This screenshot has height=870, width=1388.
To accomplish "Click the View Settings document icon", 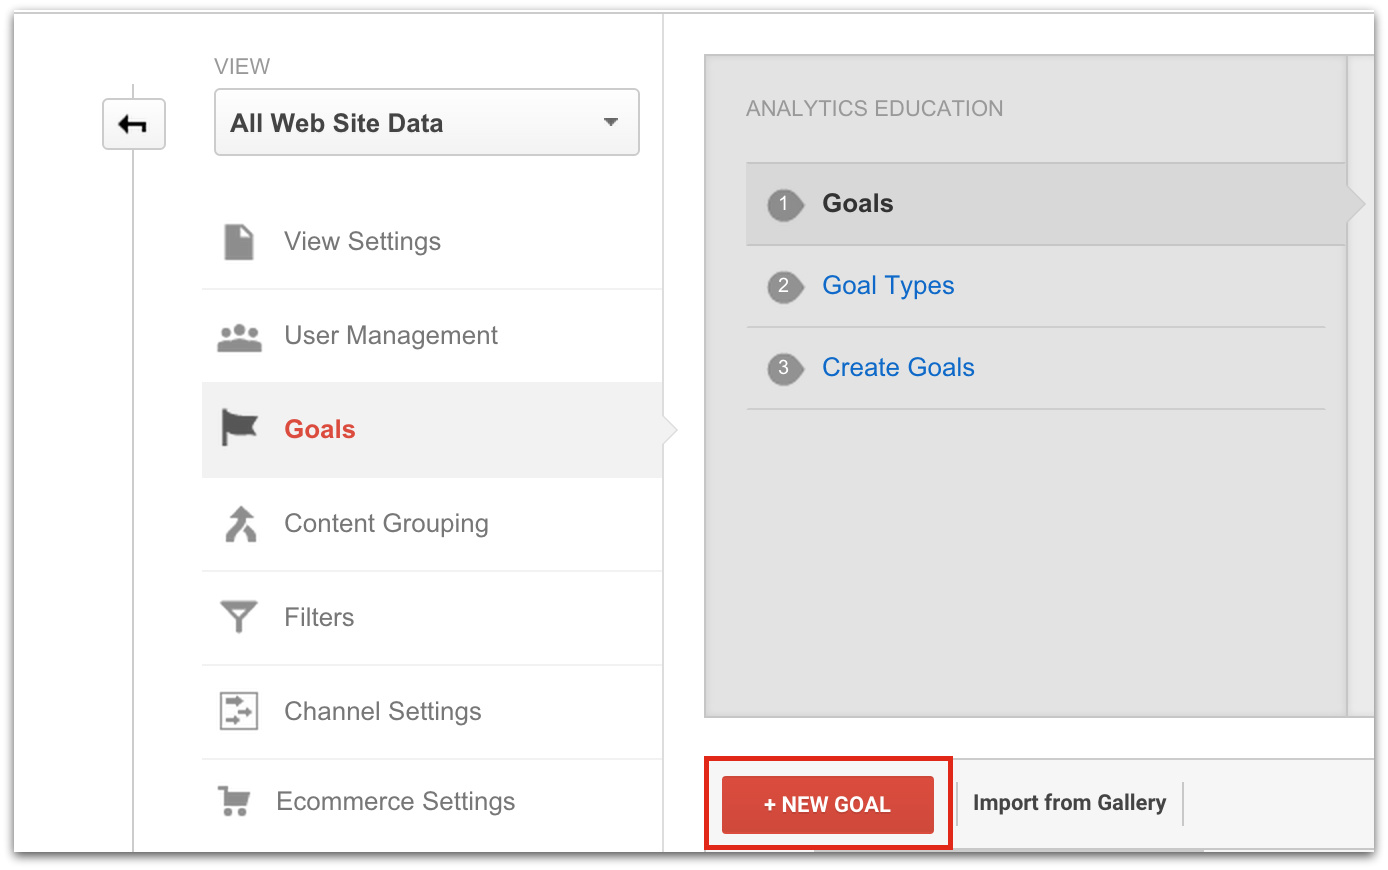I will coord(239,242).
